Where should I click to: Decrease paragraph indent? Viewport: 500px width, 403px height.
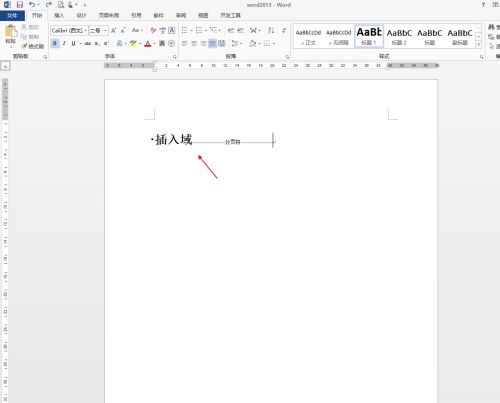231,31
